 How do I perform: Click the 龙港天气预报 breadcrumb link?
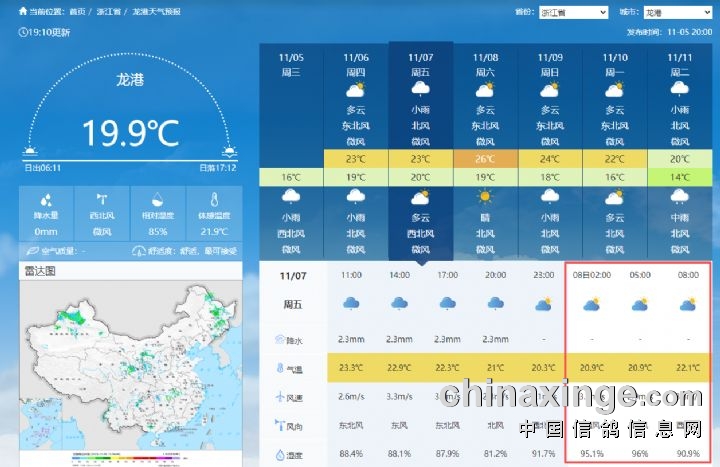point(157,12)
